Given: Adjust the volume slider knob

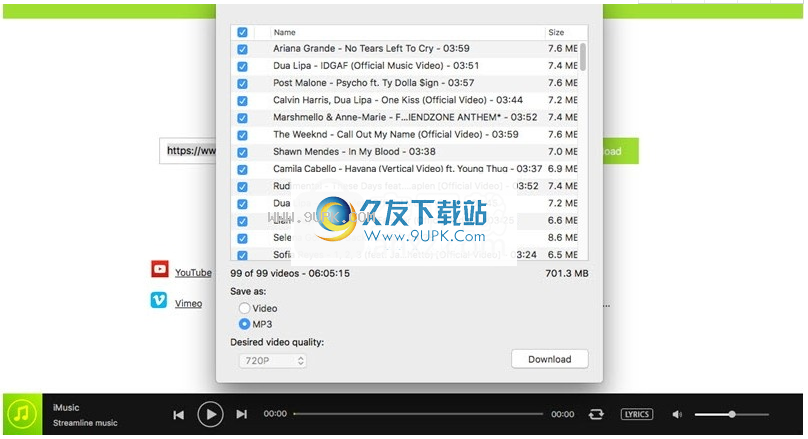Looking at the screenshot, I should point(732,414).
